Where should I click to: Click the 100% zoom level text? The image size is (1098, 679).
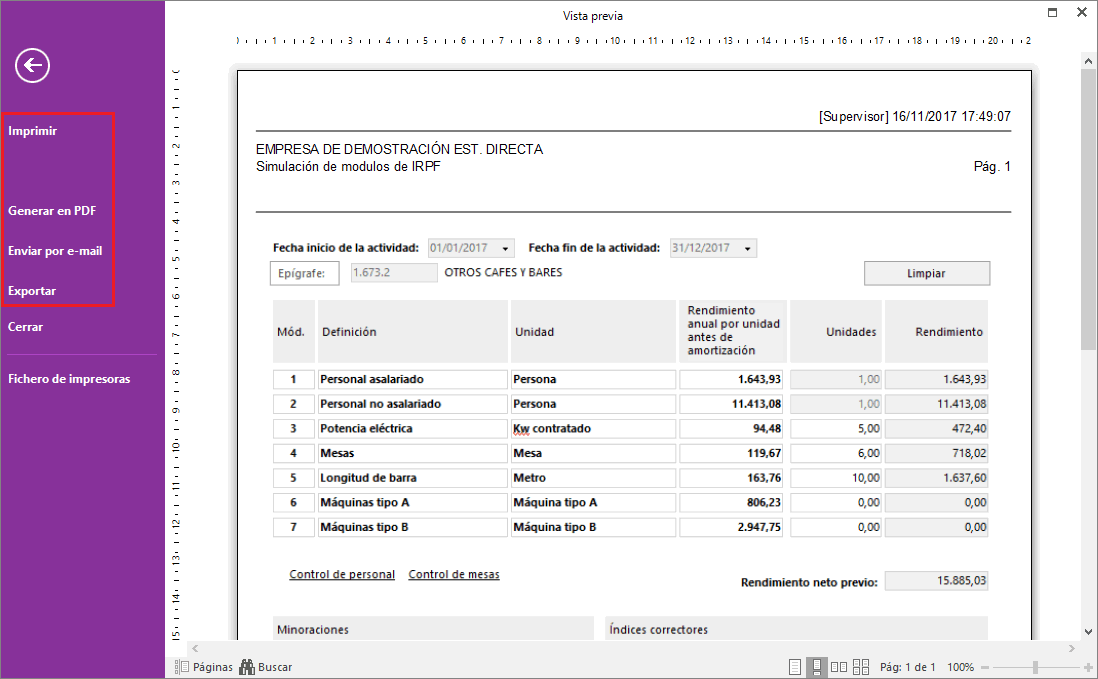coord(960,667)
